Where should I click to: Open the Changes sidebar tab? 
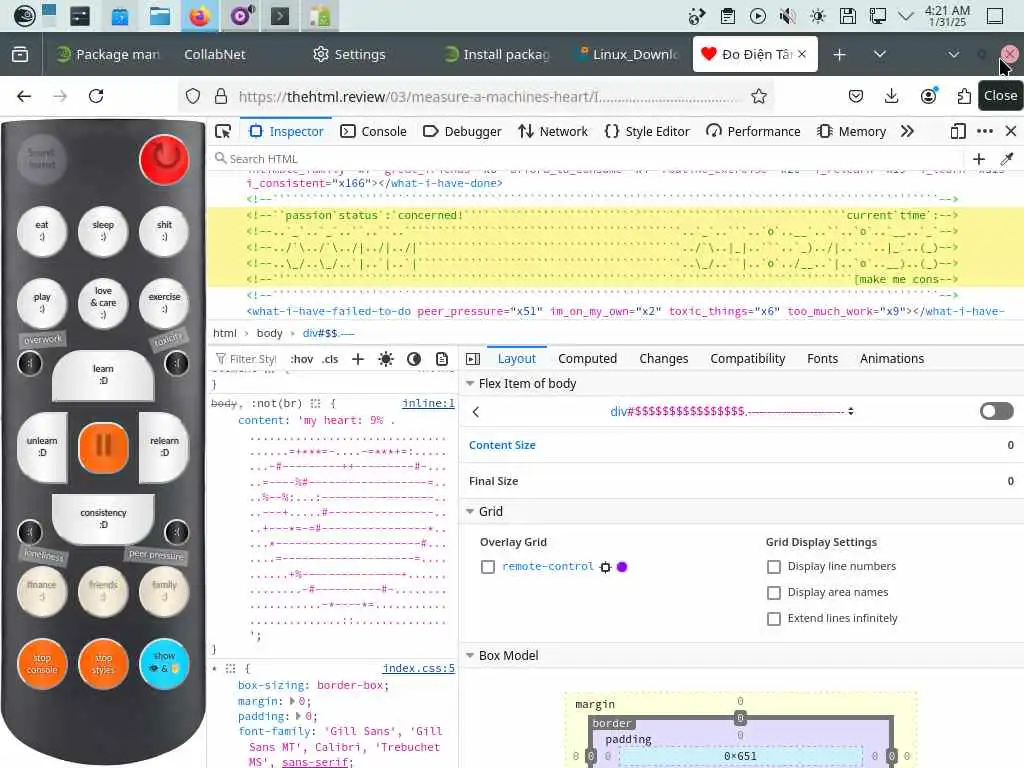click(664, 359)
